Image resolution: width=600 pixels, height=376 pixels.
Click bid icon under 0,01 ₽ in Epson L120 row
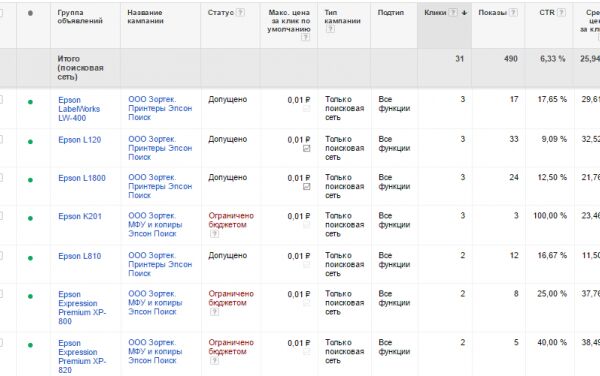pos(307,148)
